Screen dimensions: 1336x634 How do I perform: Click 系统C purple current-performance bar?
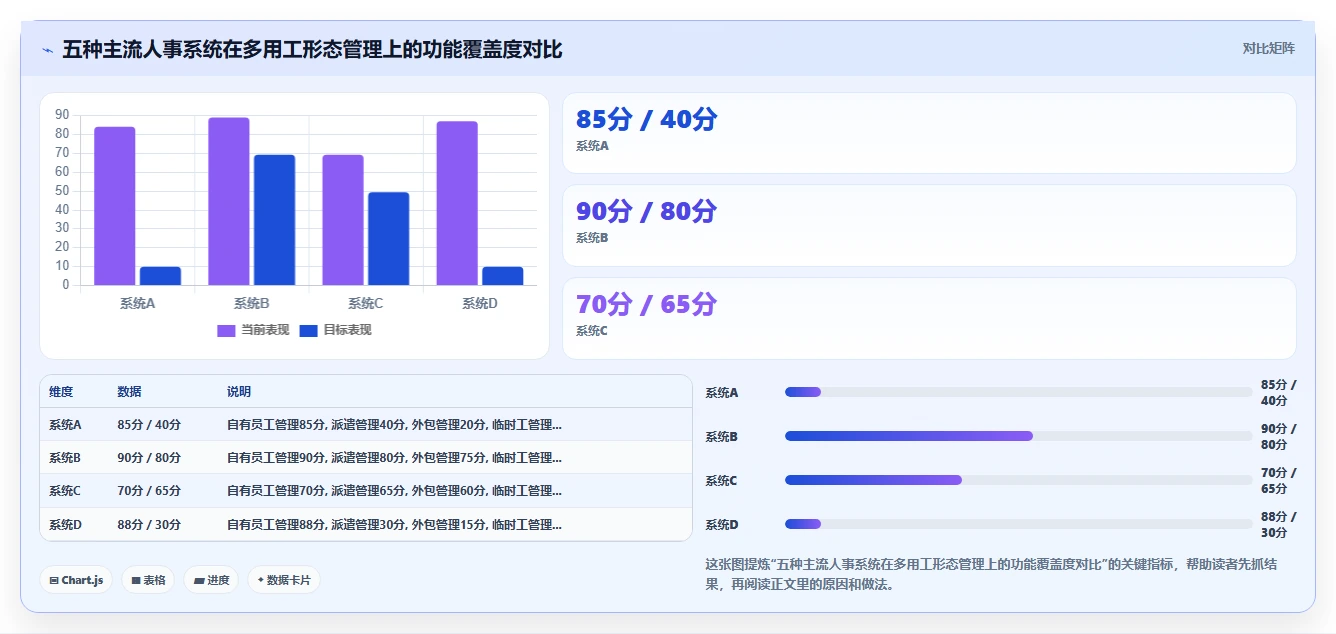tap(343, 220)
